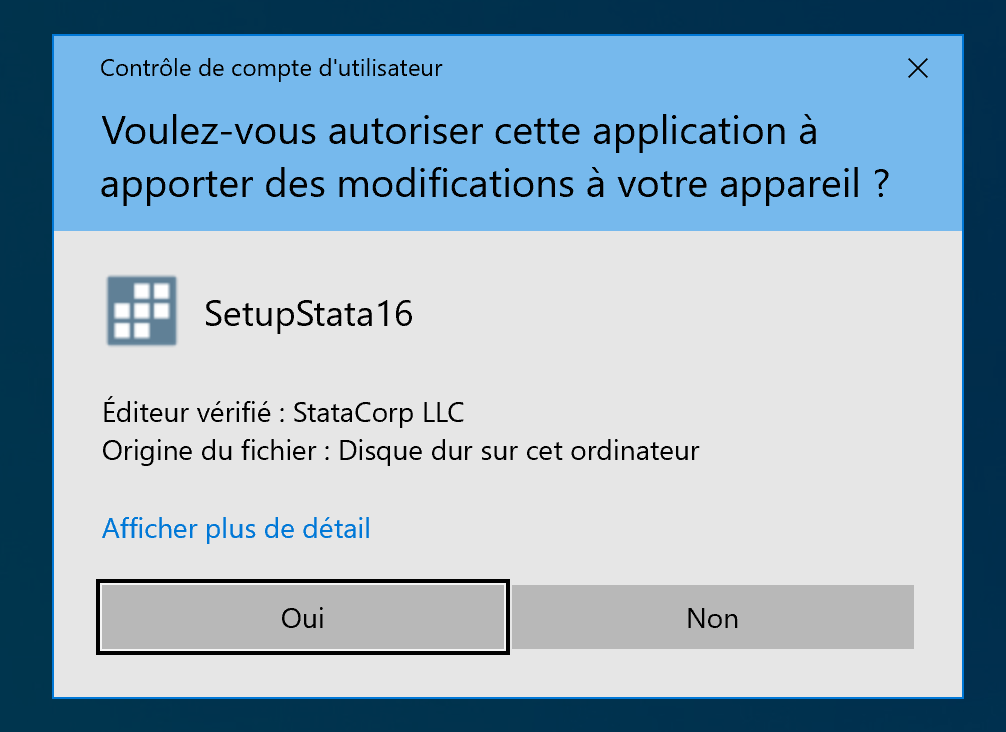Click the word LLC after StataCorp
The image size is (1006, 732).
[444, 411]
